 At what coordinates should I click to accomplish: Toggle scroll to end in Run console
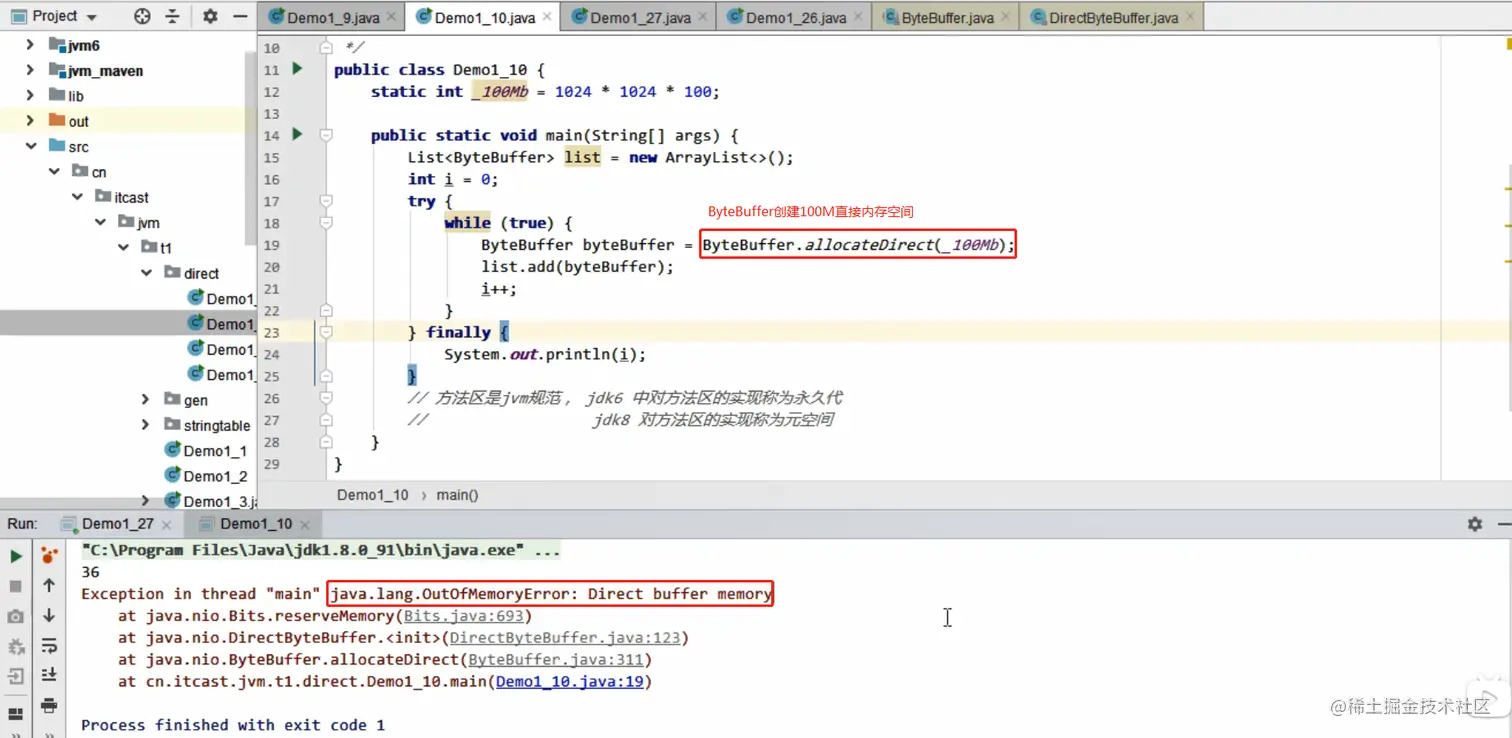pos(49,676)
